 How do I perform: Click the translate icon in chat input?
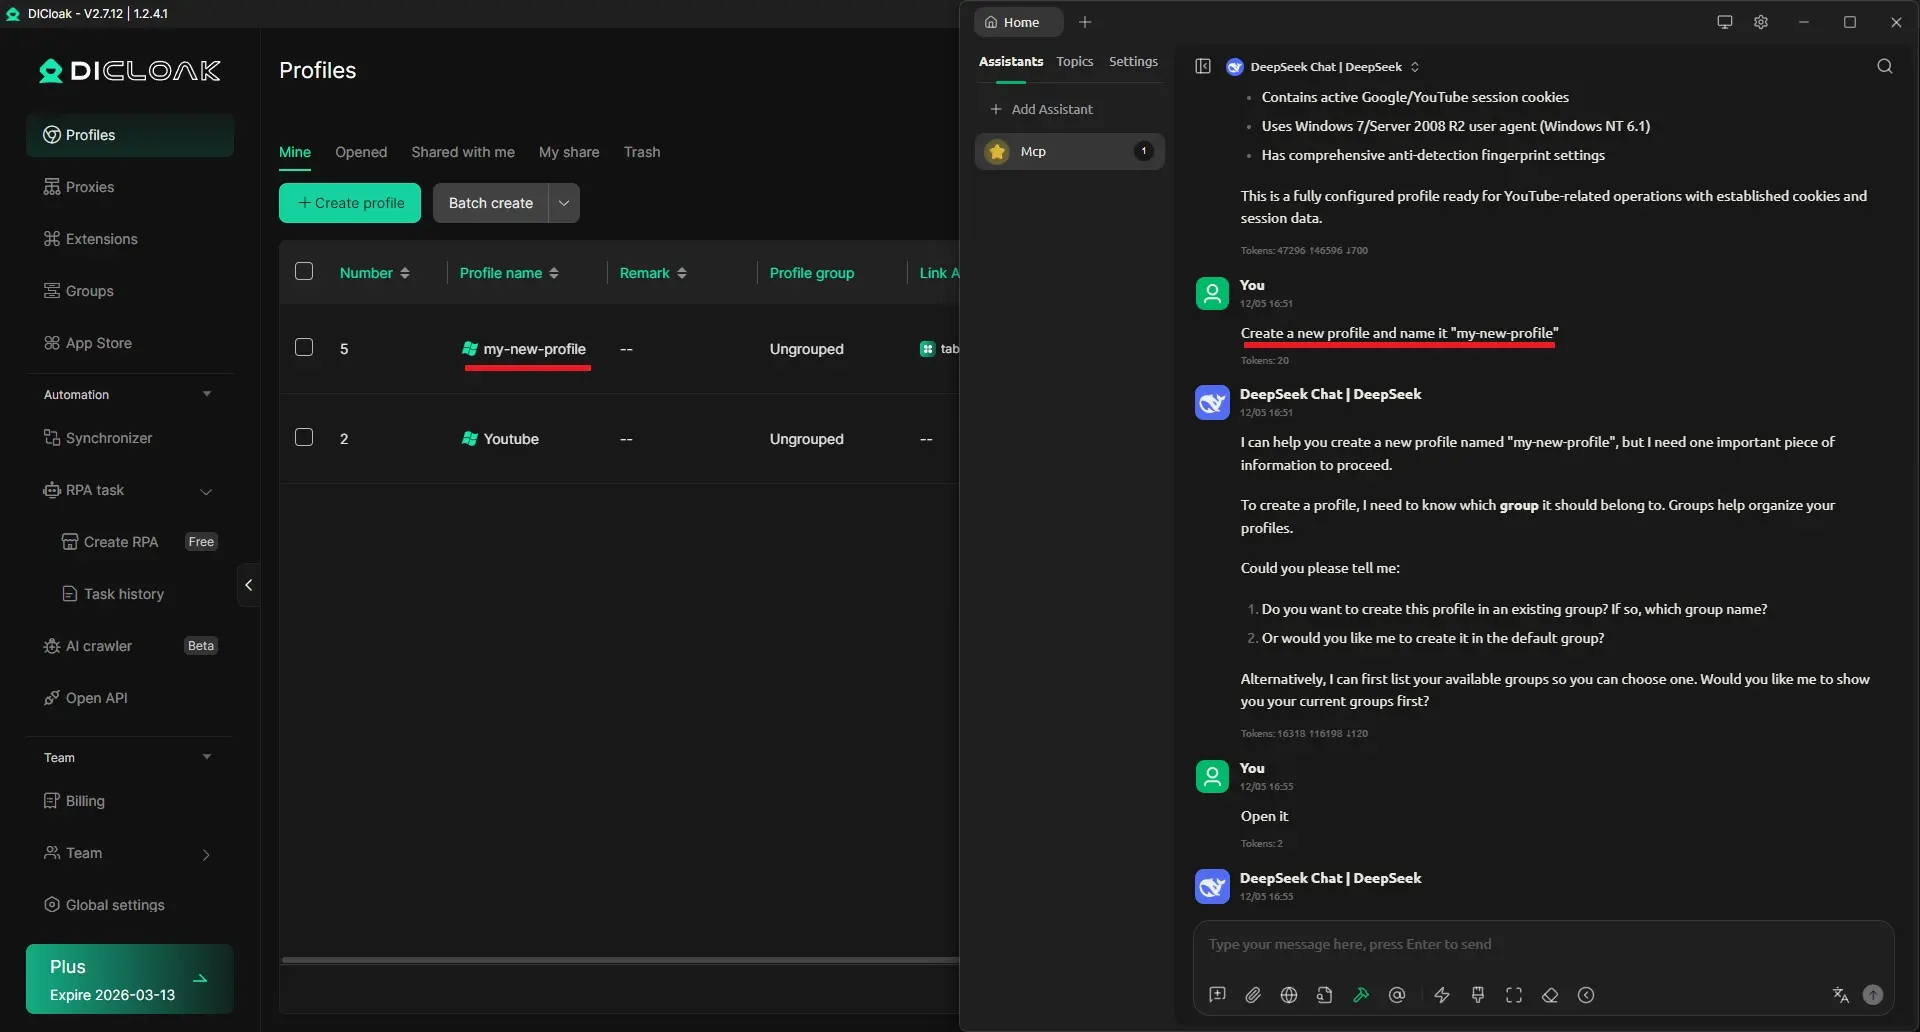1840,995
